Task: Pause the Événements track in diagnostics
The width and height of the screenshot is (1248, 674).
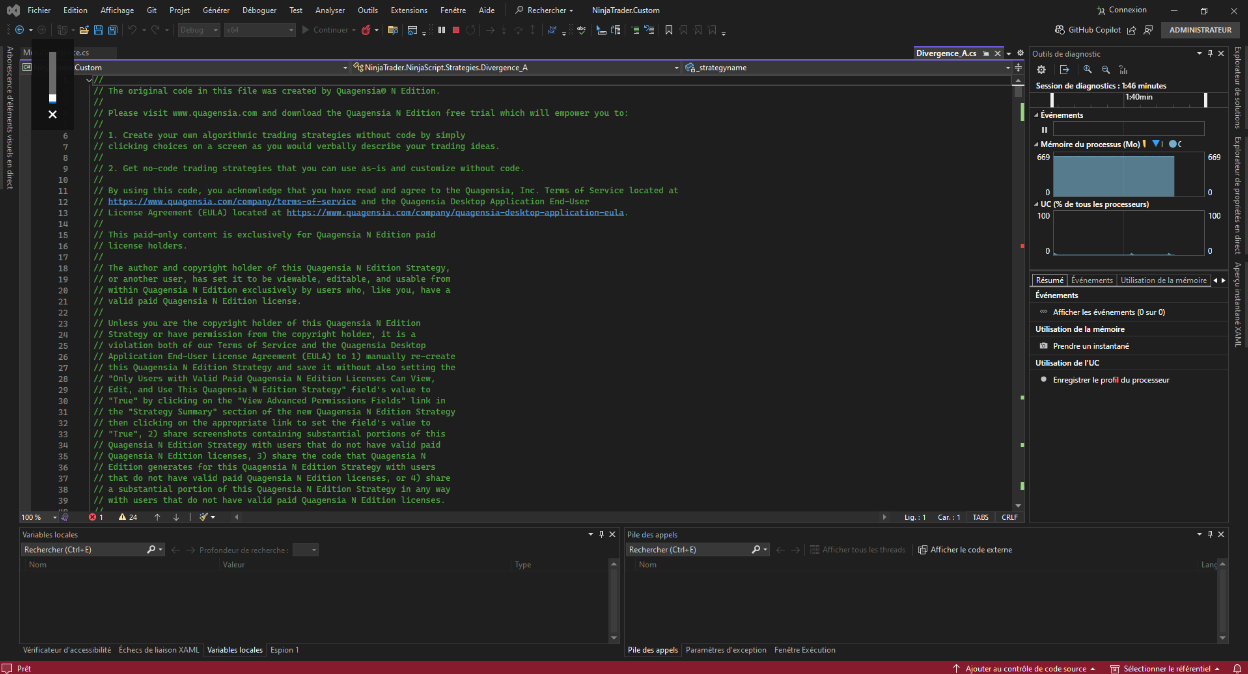Action: coord(1044,129)
